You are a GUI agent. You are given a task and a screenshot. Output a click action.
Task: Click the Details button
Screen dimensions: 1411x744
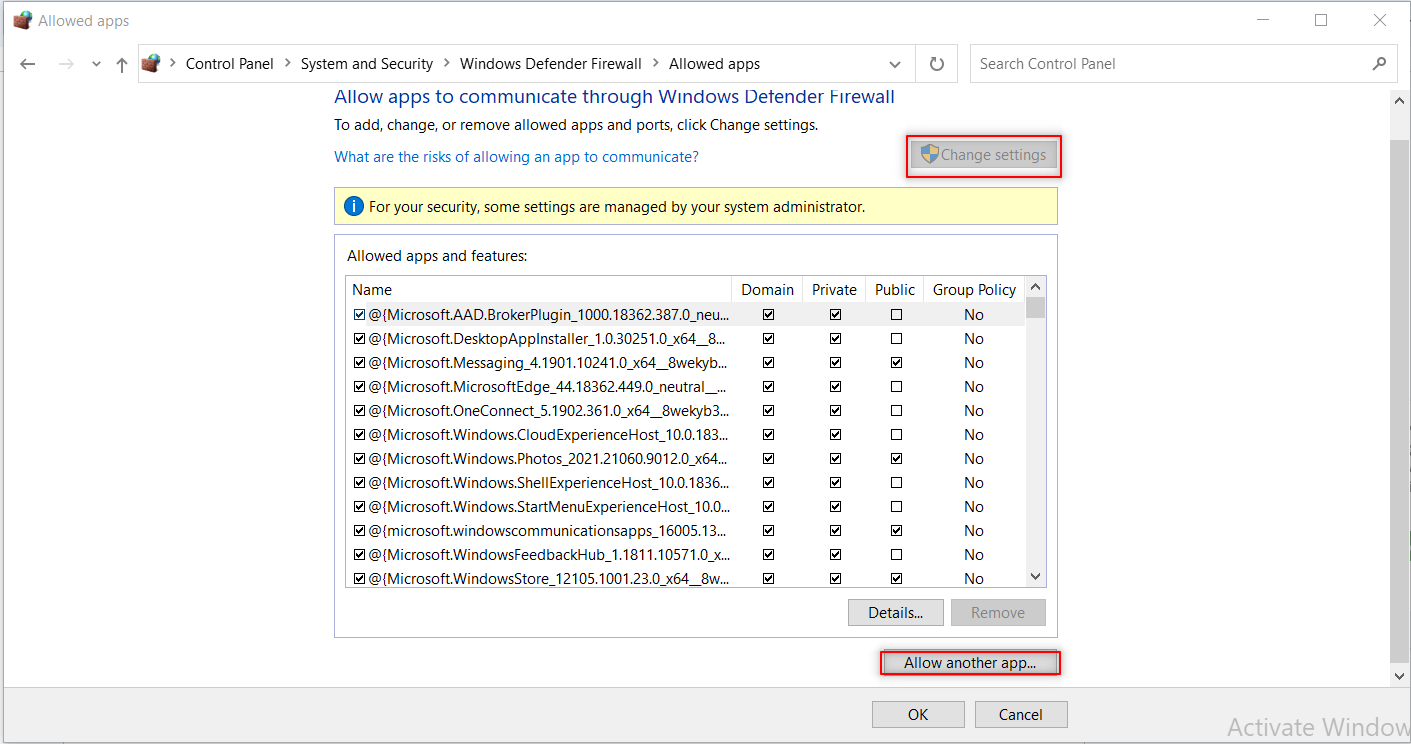[x=895, y=613]
